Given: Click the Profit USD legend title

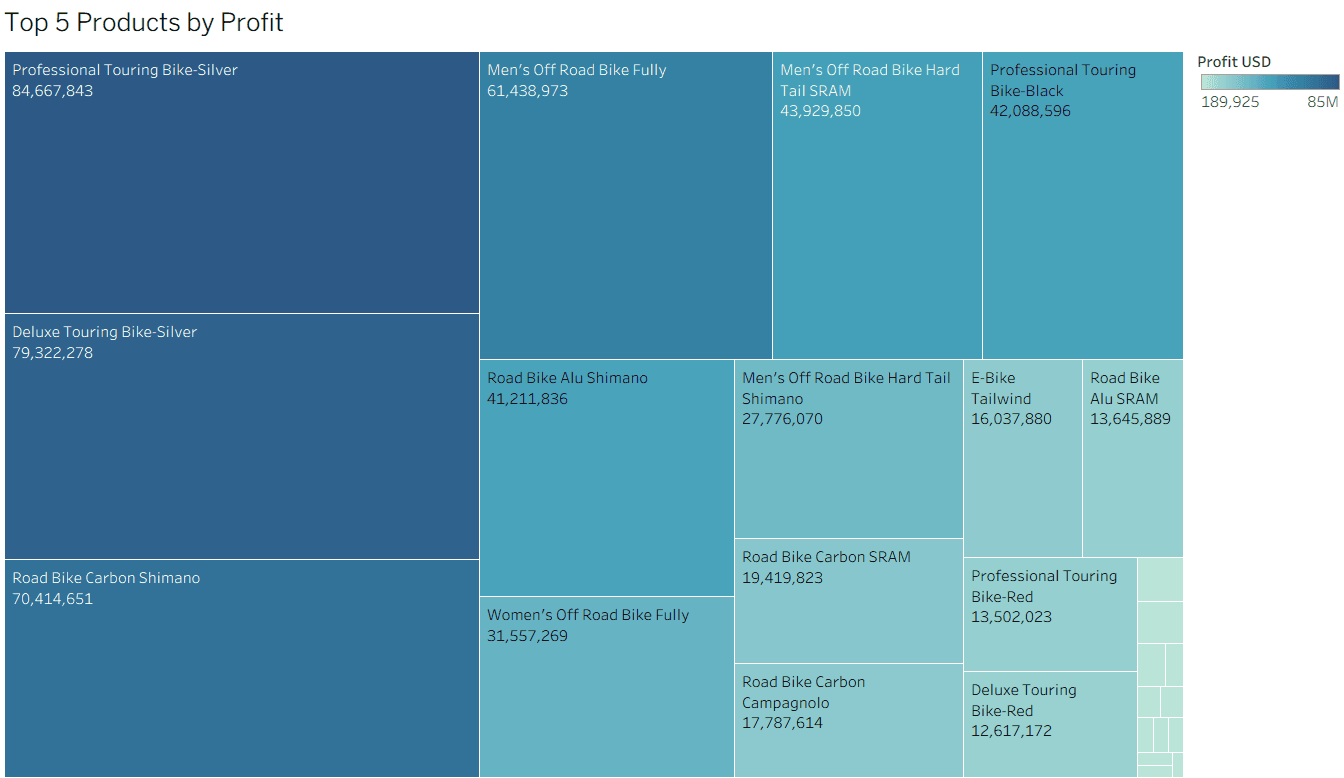Looking at the screenshot, I should click(1234, 62).
